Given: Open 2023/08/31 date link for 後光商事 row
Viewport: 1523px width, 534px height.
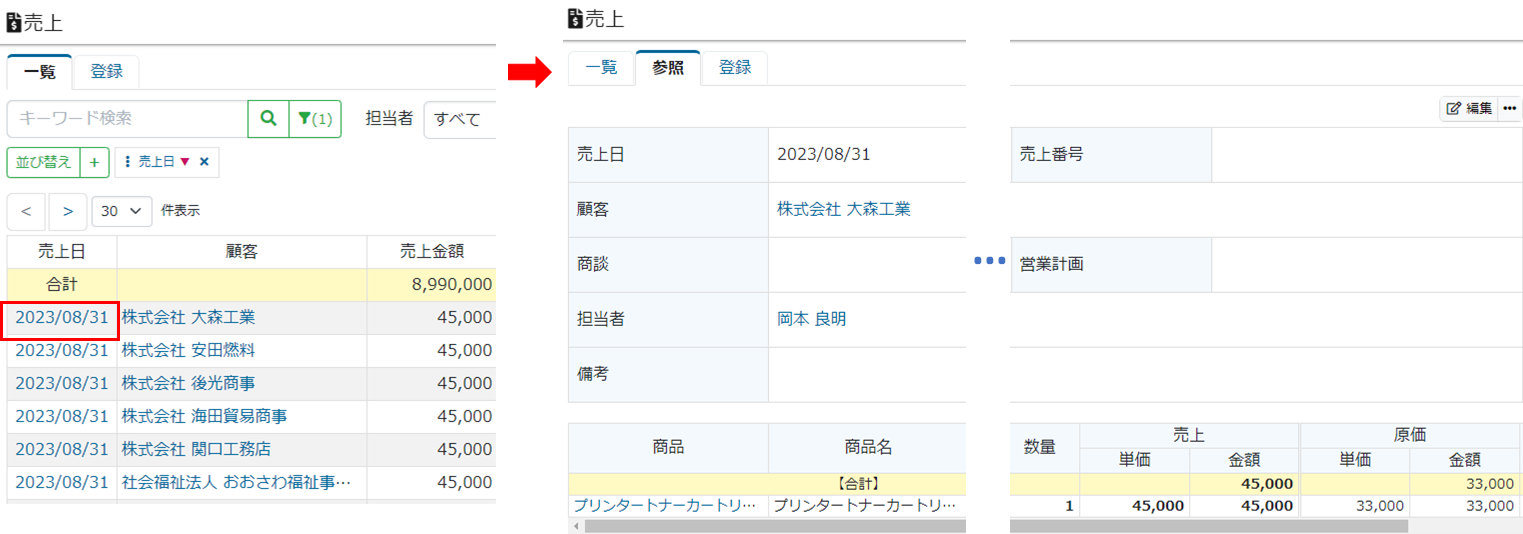Looking at the screenshot, I should coord(61,383).
